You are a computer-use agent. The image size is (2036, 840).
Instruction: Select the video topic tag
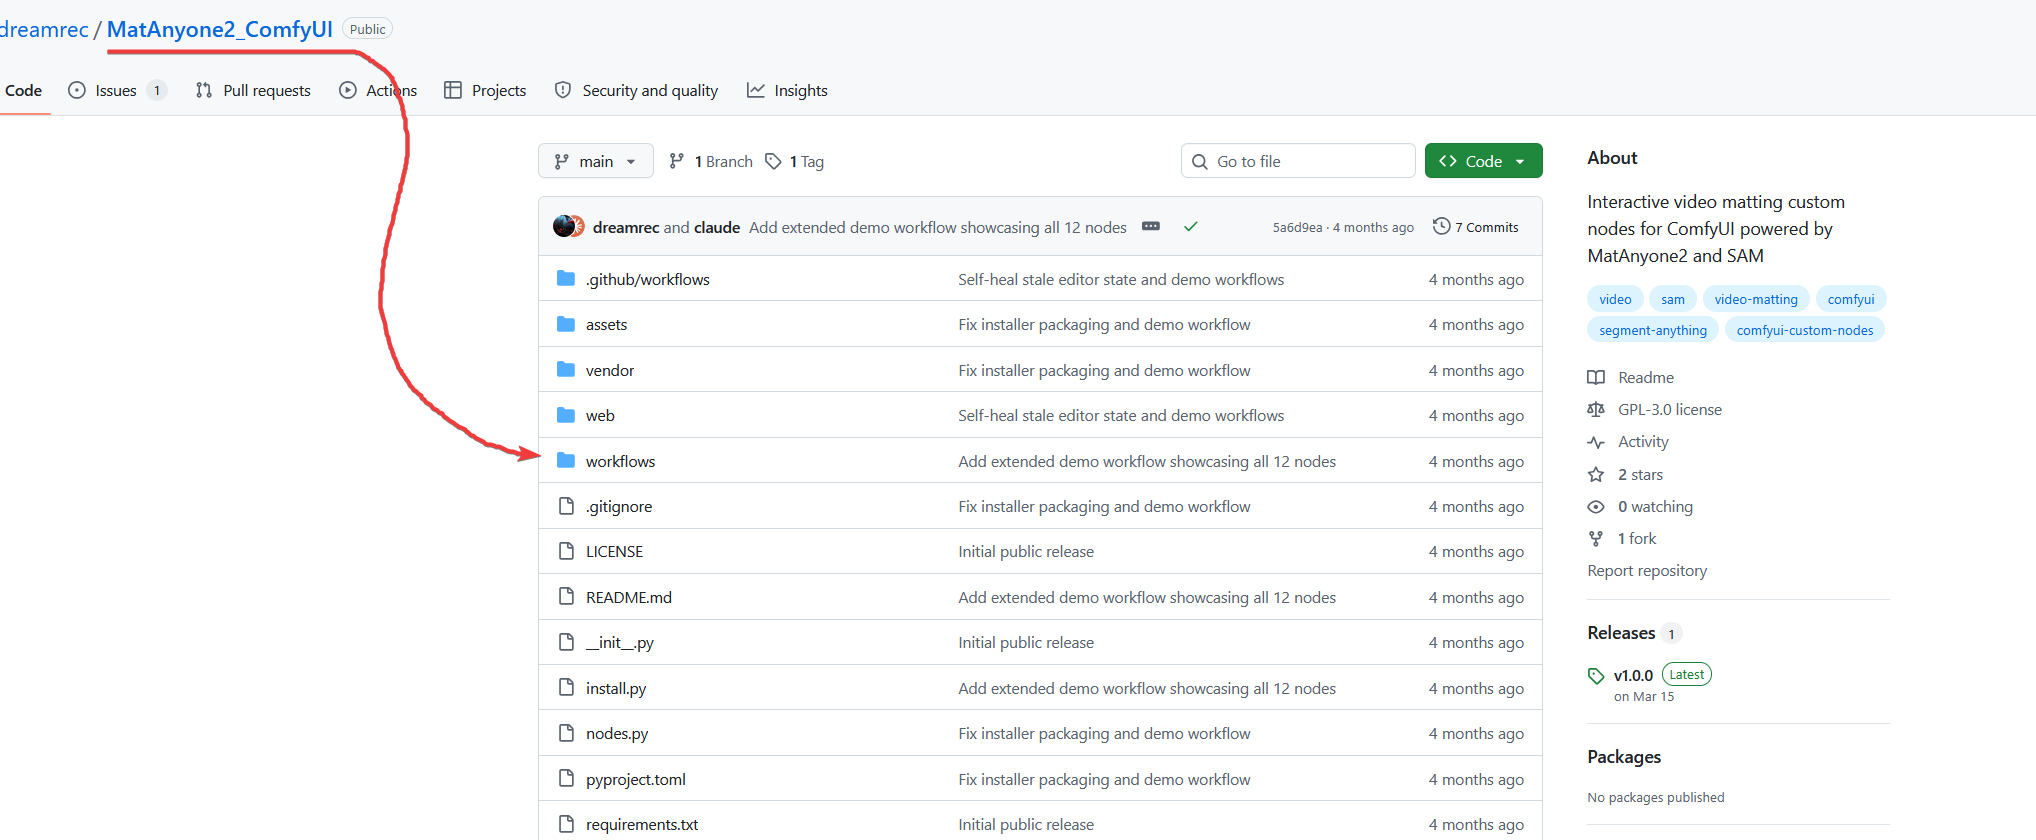tap(1615, 299)
